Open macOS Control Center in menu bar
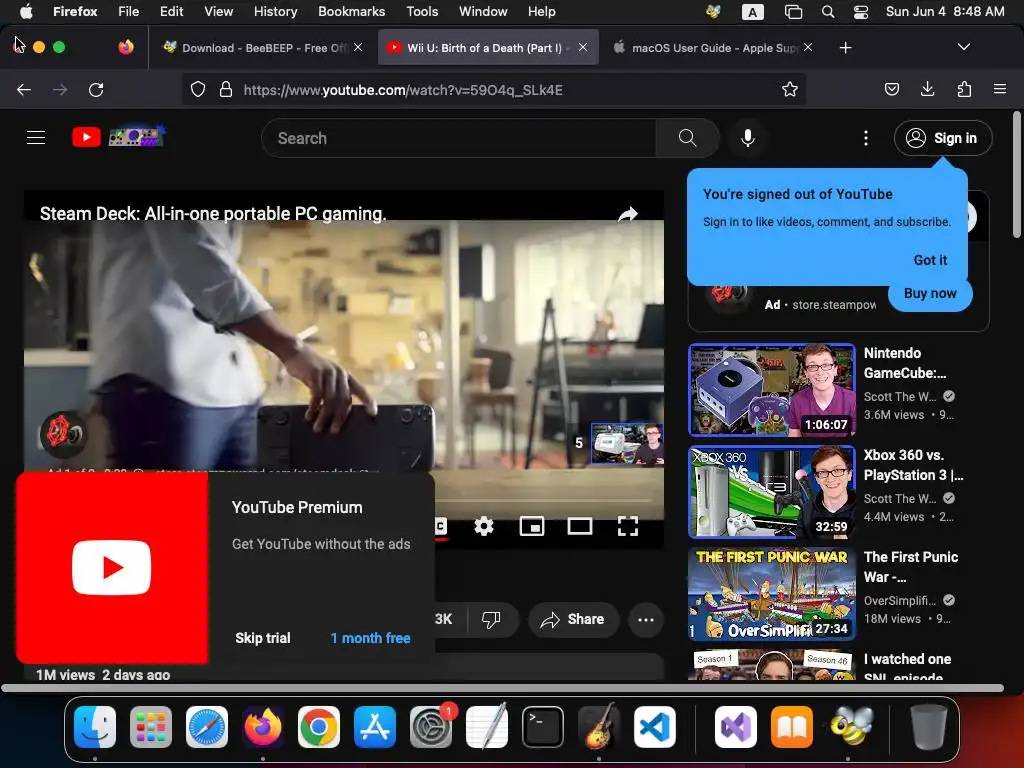1024x768 pixels. coord(861,12)
